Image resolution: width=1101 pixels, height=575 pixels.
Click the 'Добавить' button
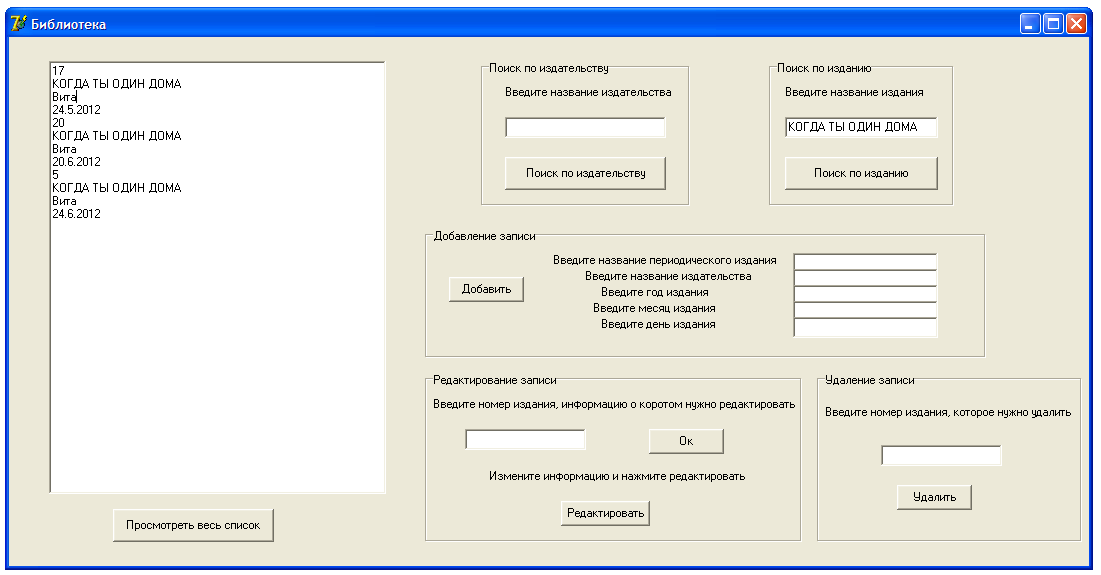(x=487, y=289)
